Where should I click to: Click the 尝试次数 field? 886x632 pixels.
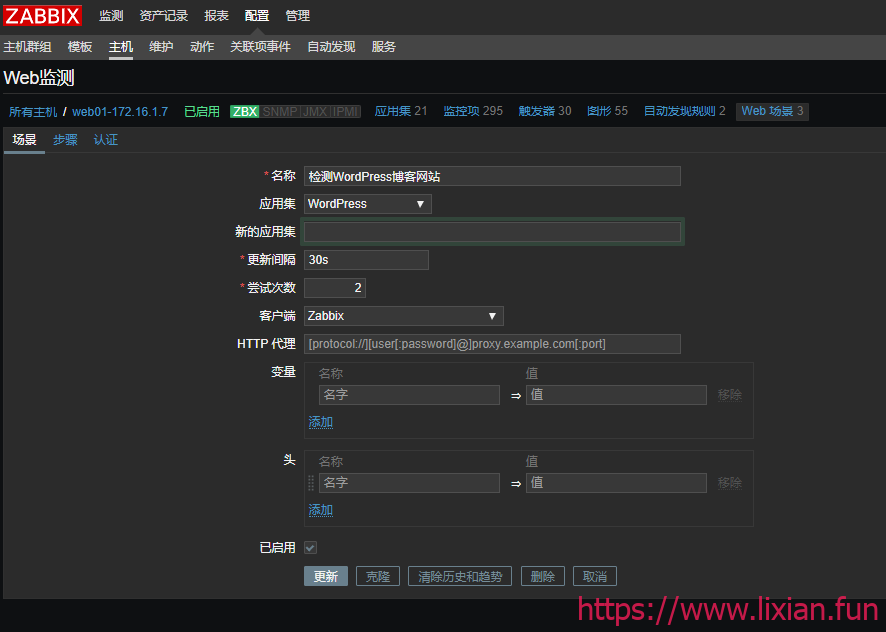coord(335,288)
